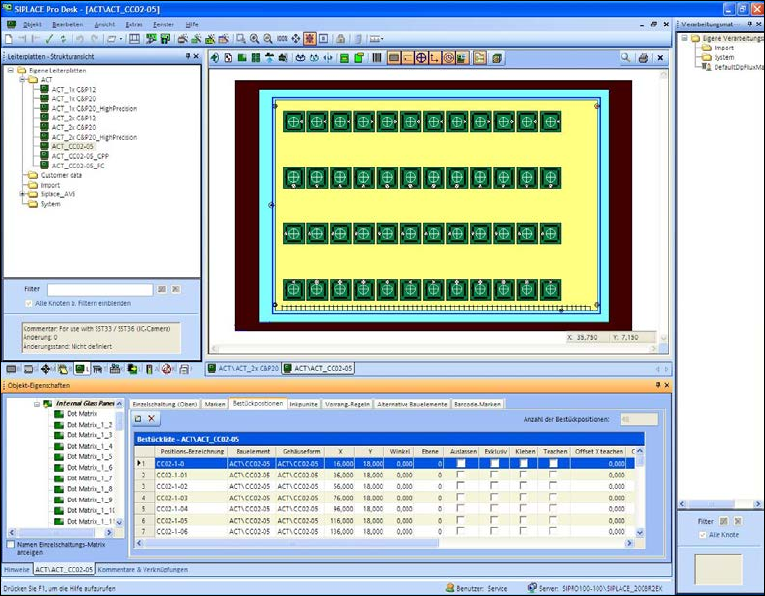Select ACT_CC02-05_CPP in the tree
765x596 pixels.
81,156
